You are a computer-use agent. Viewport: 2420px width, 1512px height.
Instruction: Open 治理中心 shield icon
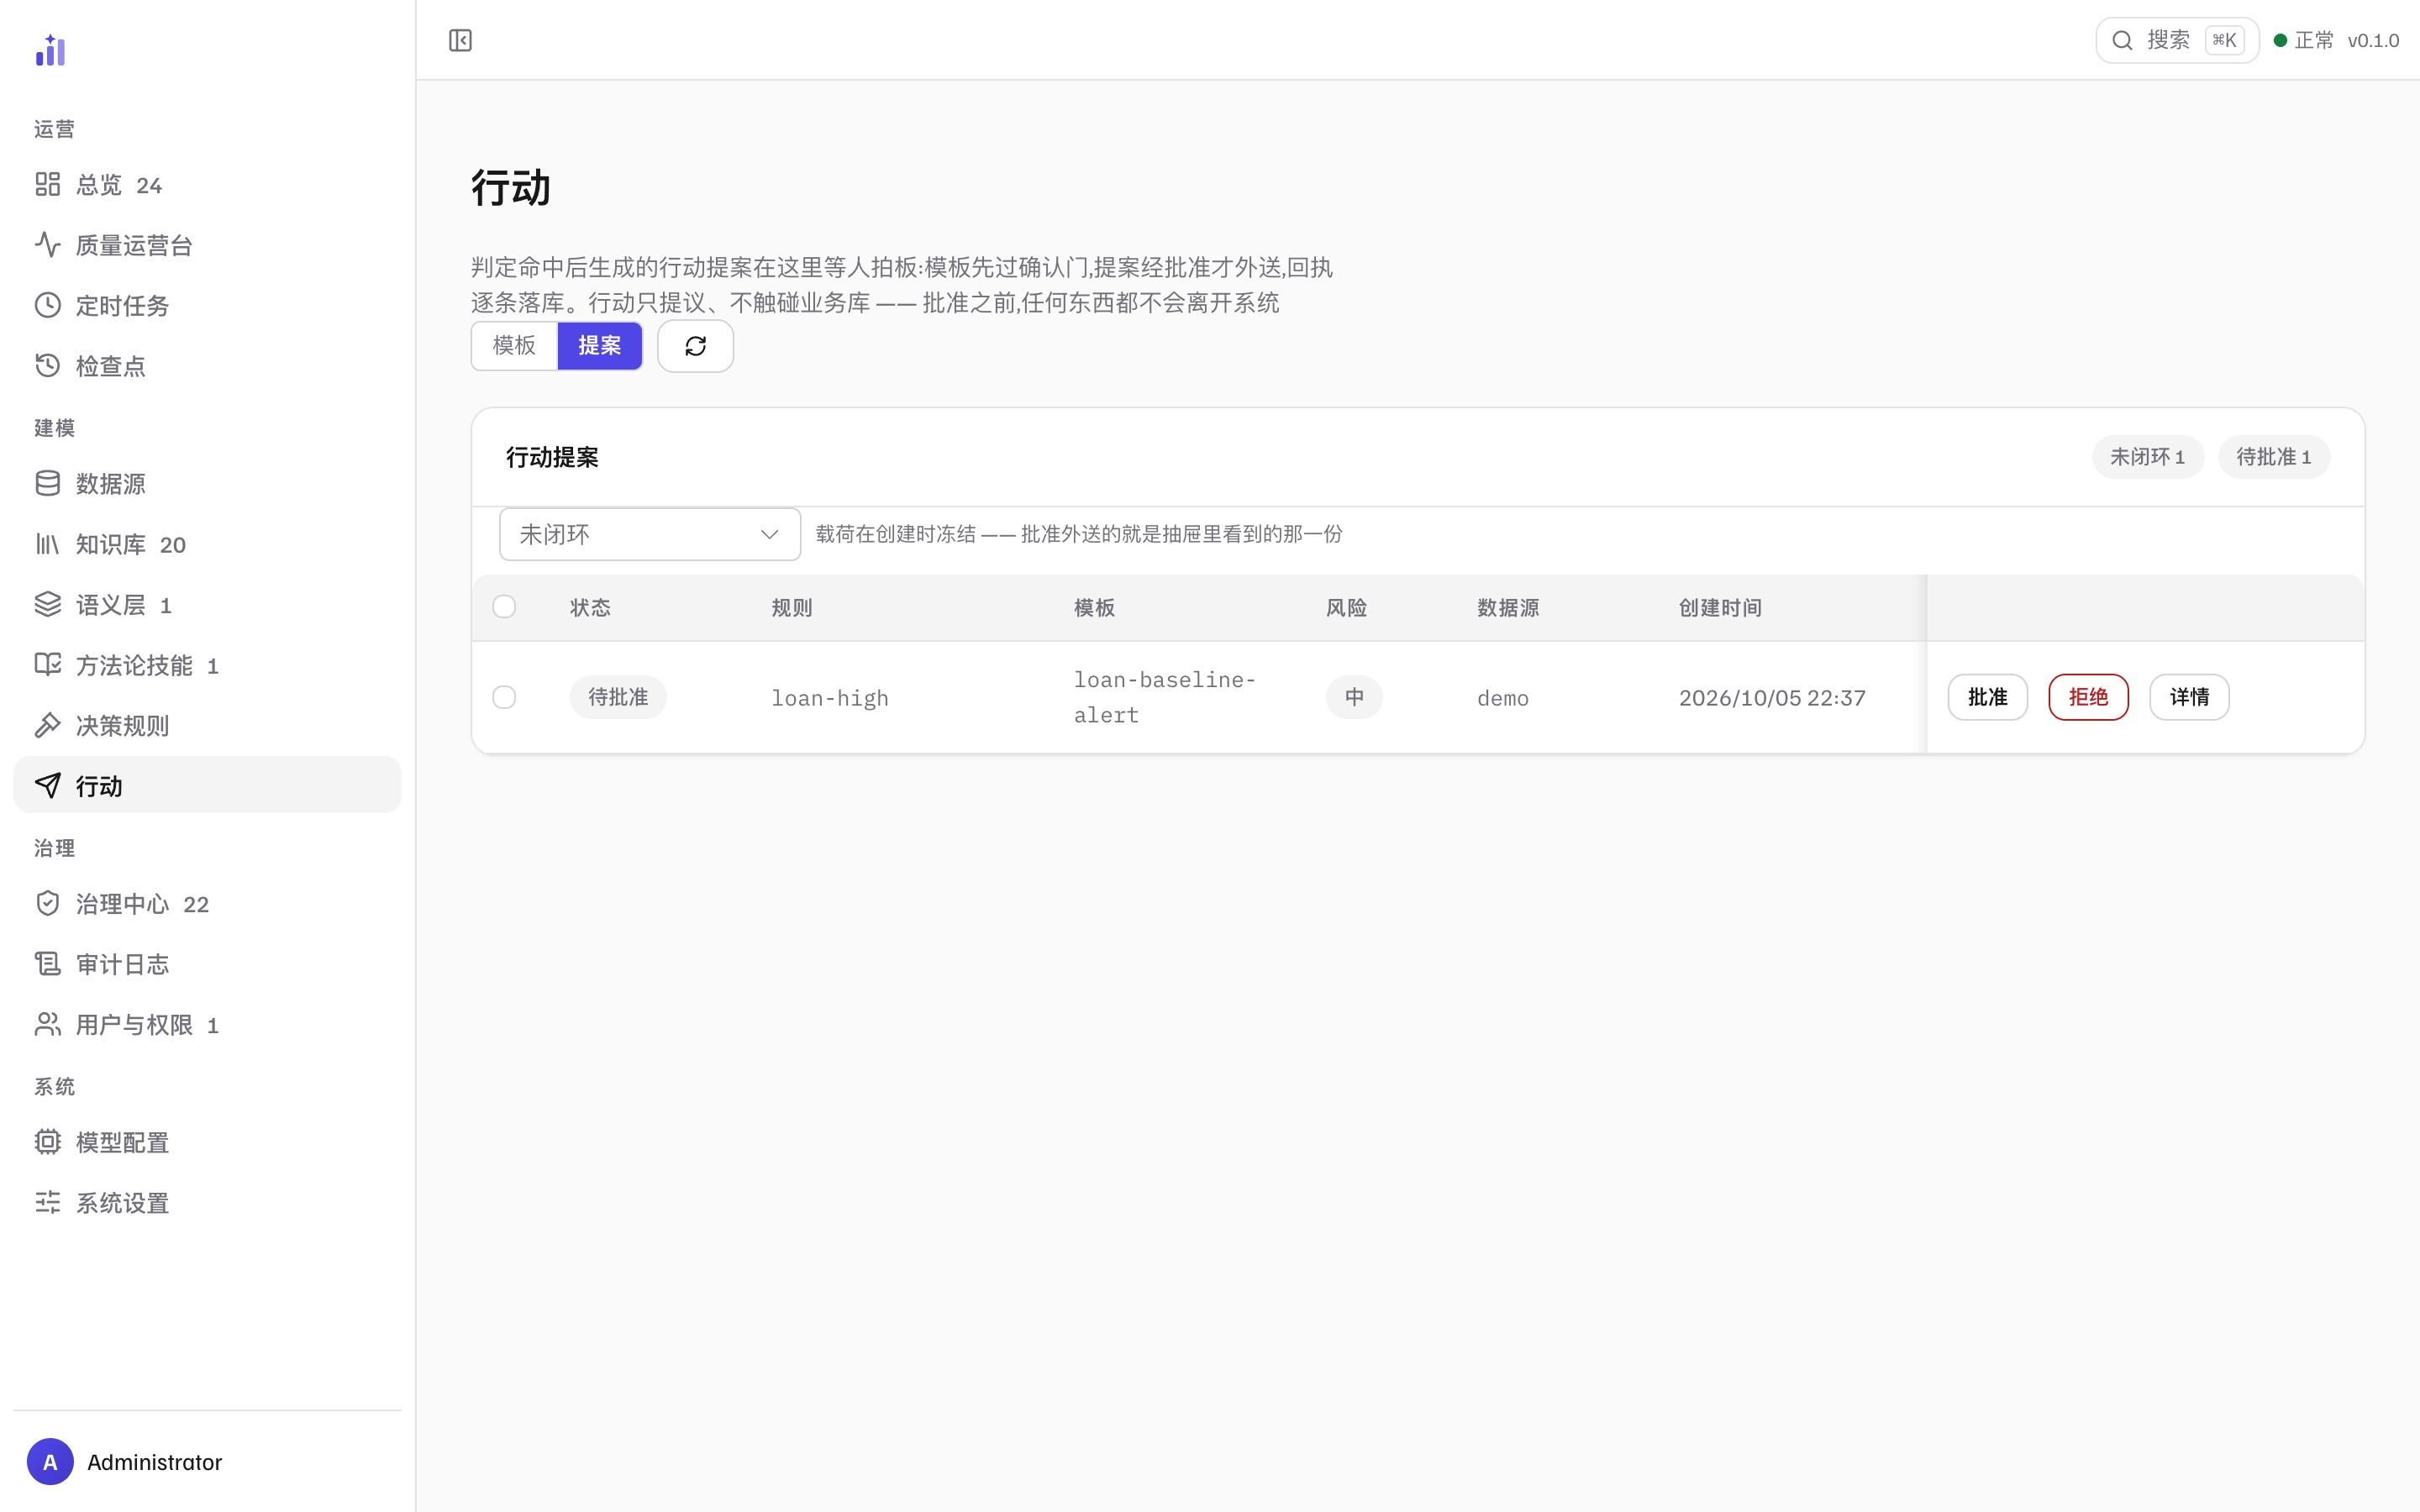click(47, 904)
